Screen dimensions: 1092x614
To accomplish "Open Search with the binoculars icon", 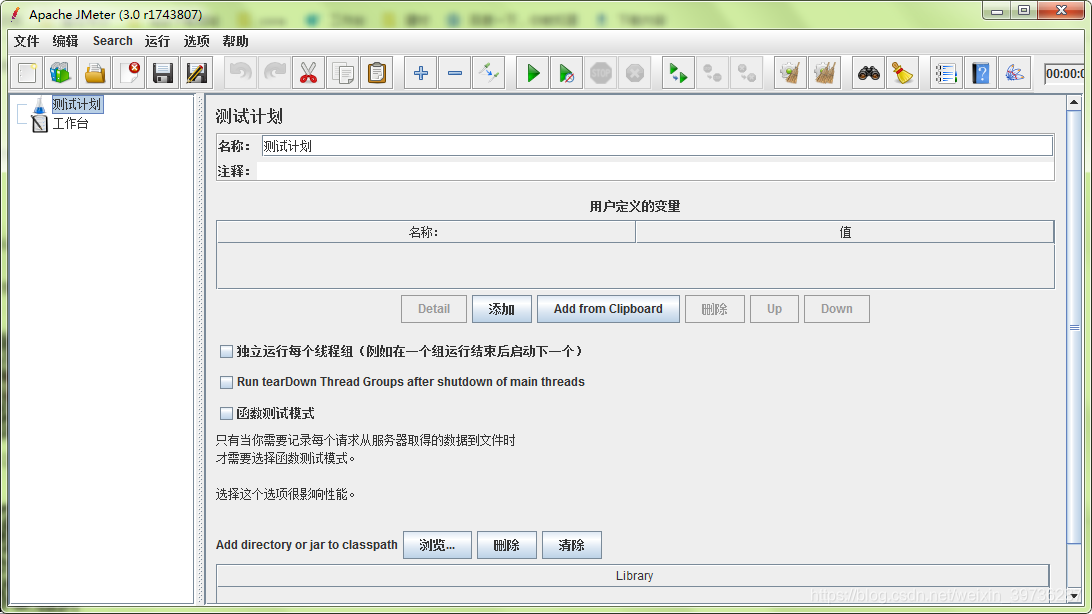I will [x=868, y=73].
